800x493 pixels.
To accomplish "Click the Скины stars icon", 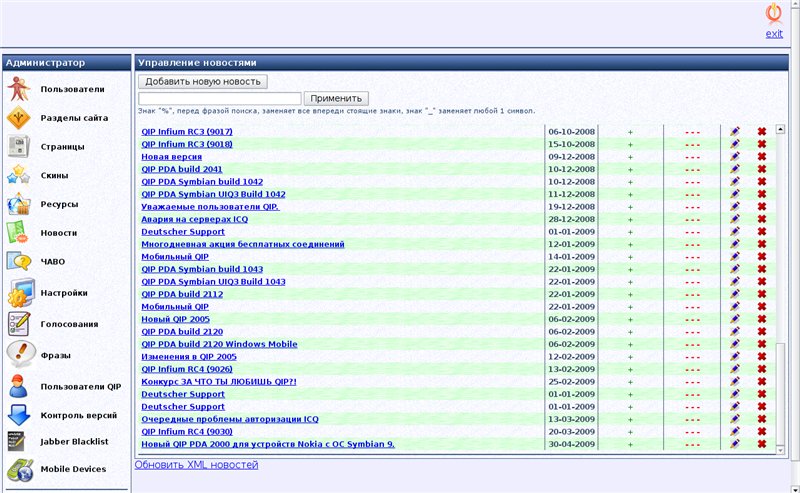I will (x=18, y=175).
